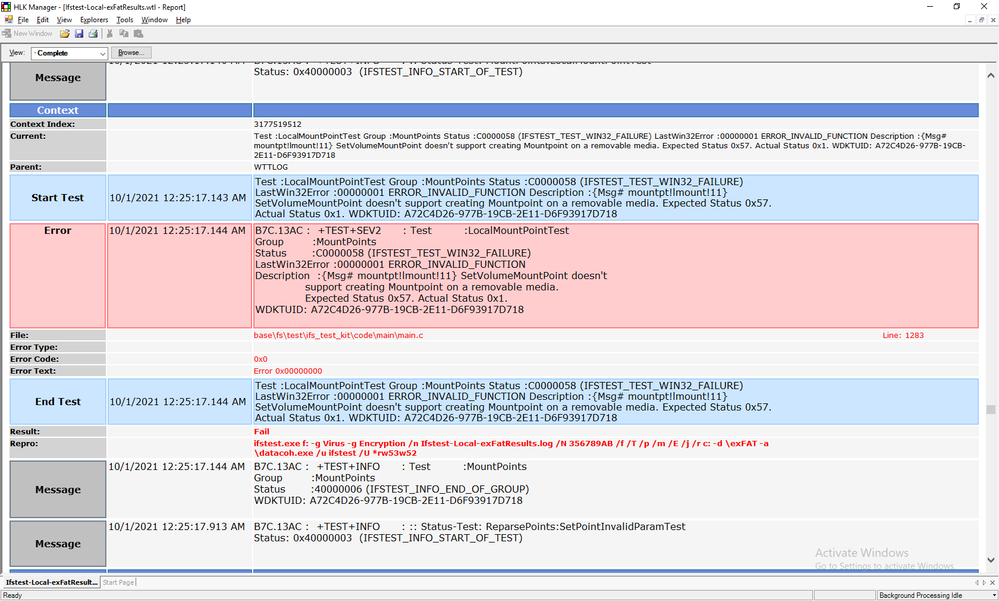Click the Message cell with 12:25:17.913 AM
This screenshot has height=601, width=999.
57,544
